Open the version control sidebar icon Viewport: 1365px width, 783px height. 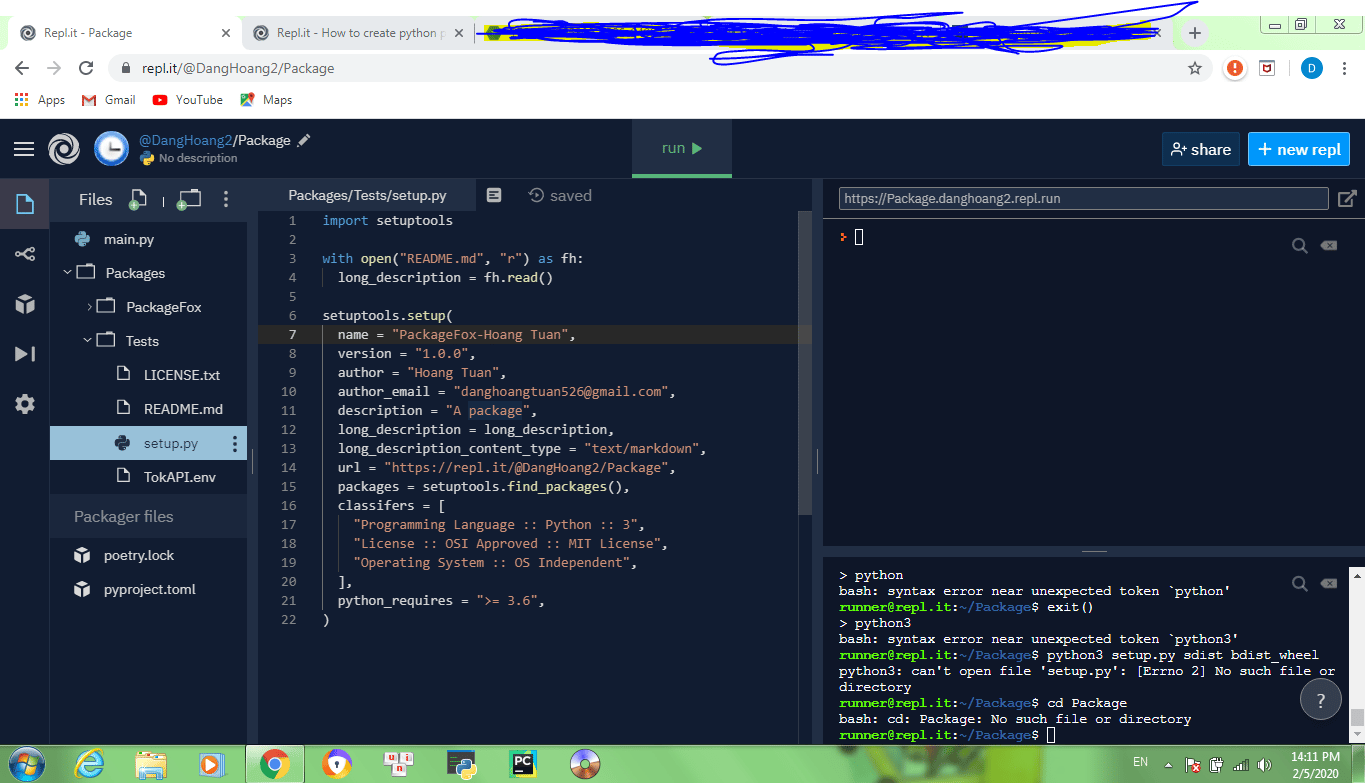25,254
